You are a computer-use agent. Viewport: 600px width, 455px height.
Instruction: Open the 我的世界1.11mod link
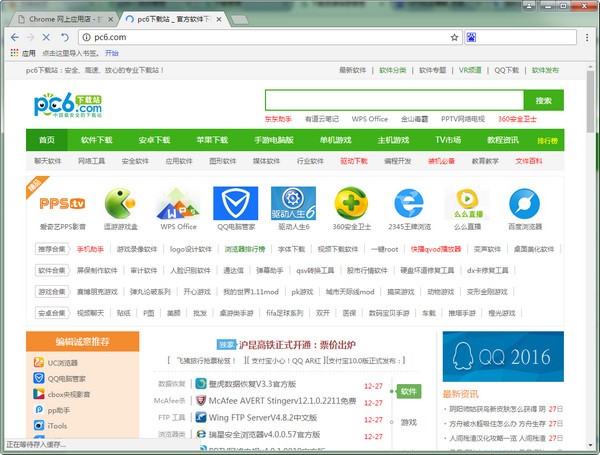pyautogui.click(x=251, y=292)
